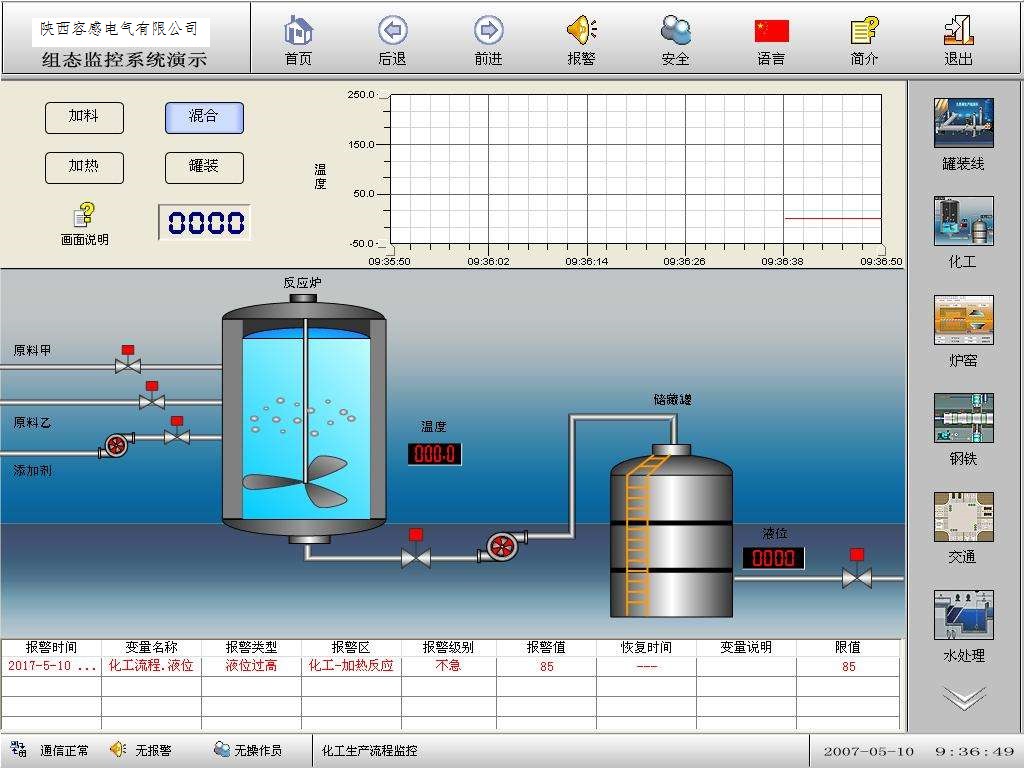Open 画面说明 help icon
The image size is (1024, 768).
[84, 215]
